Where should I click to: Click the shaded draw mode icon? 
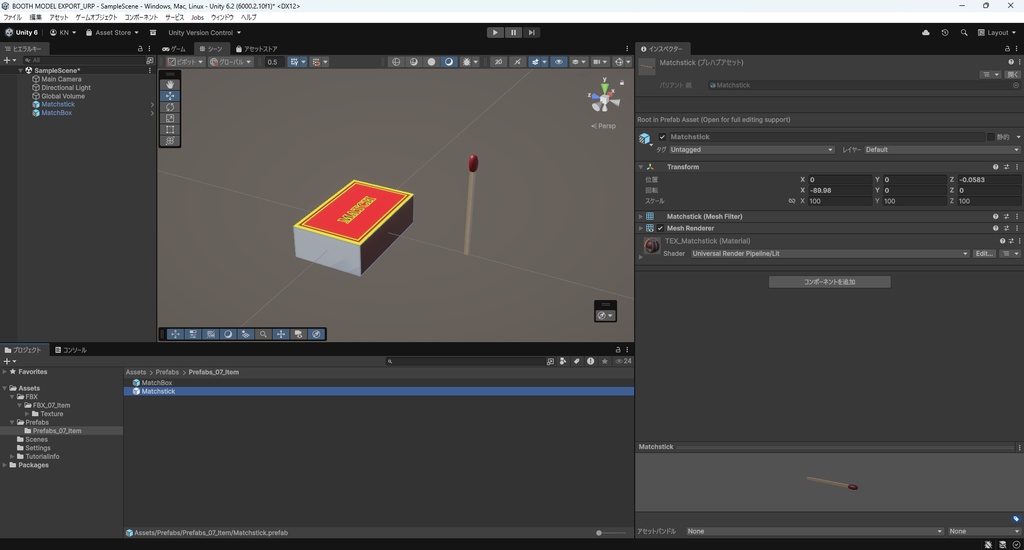[x=449, y=62]
